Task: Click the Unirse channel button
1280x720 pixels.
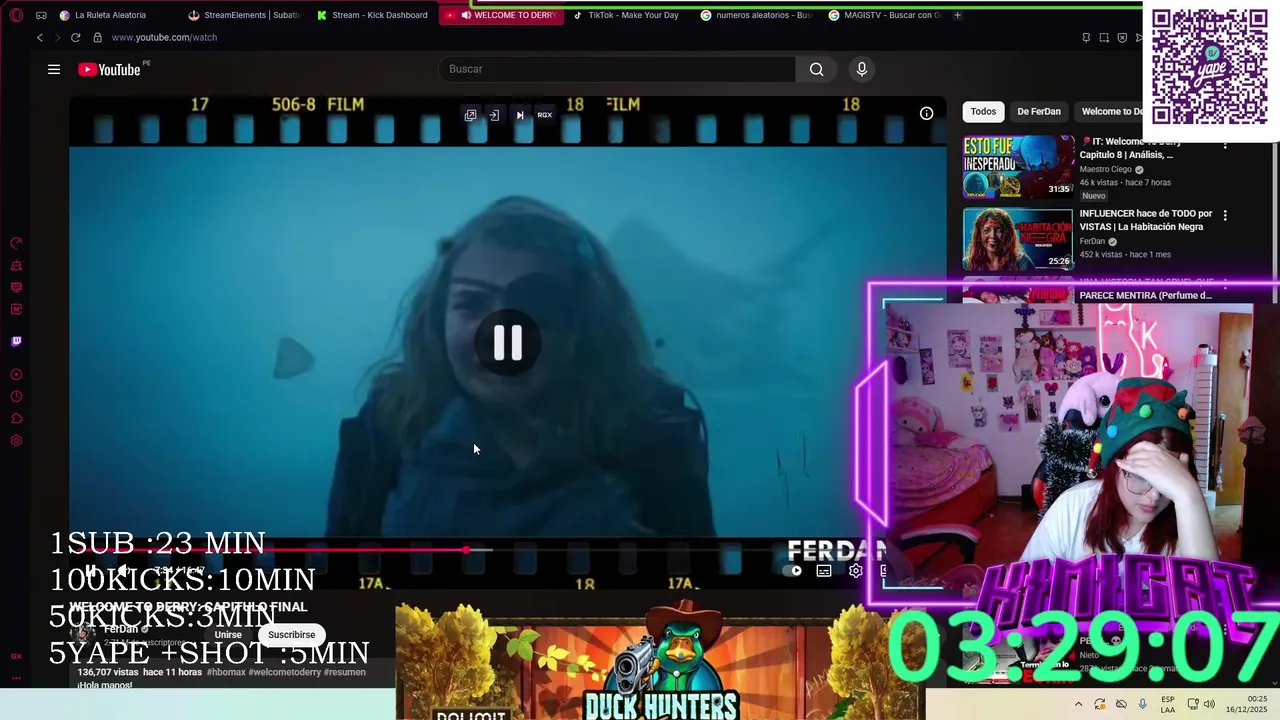Action: (228, 634)
